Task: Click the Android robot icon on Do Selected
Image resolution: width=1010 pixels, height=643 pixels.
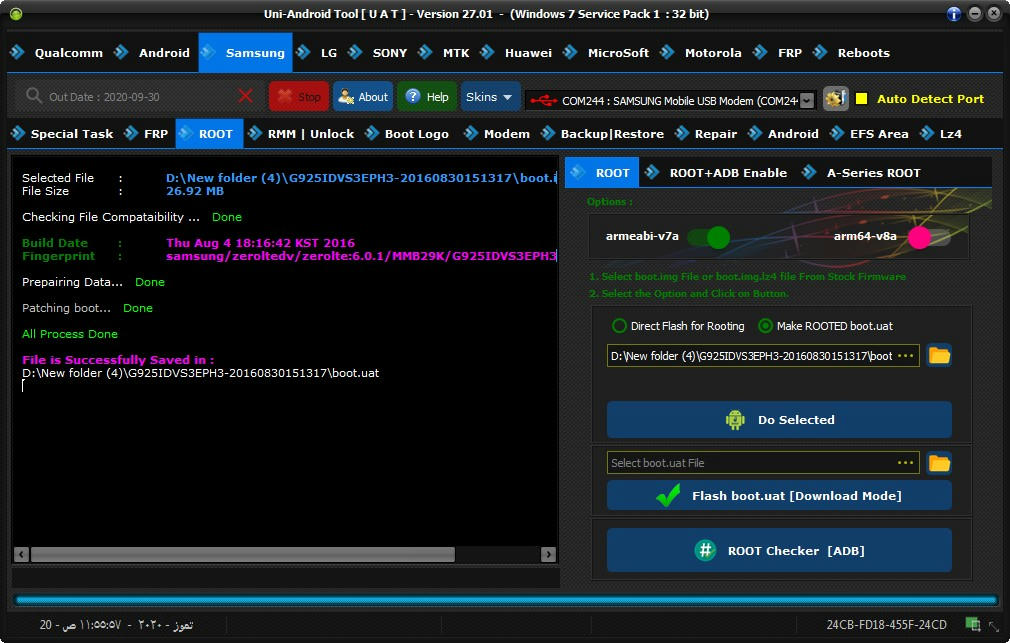Action: (735, 420)
